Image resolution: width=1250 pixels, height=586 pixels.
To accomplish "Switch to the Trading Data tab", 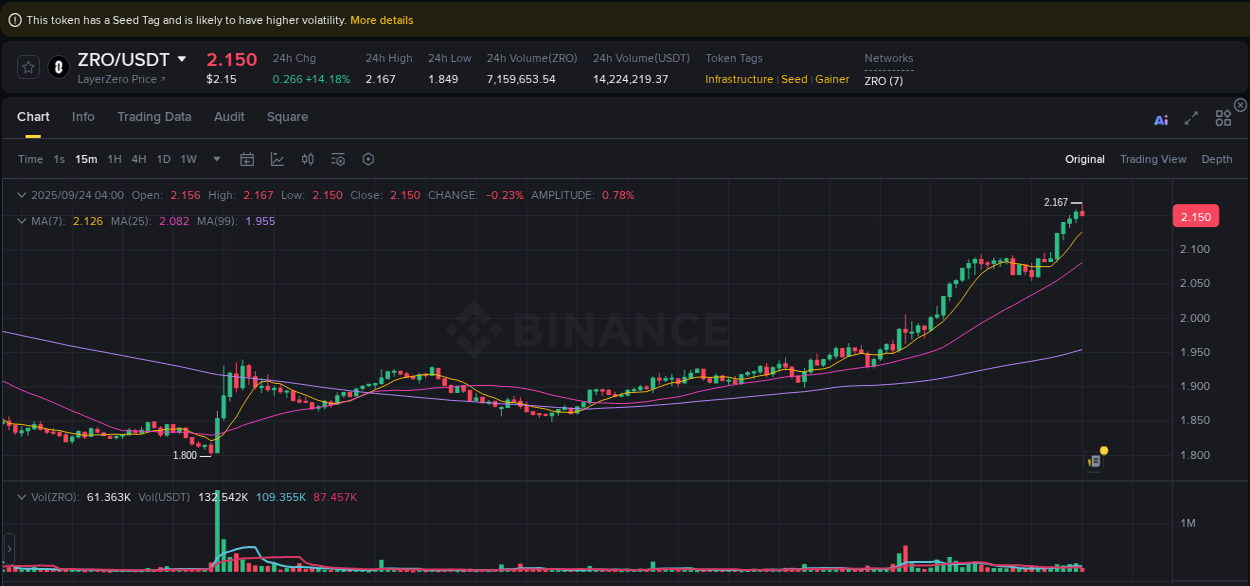I will tap(154, 117).
